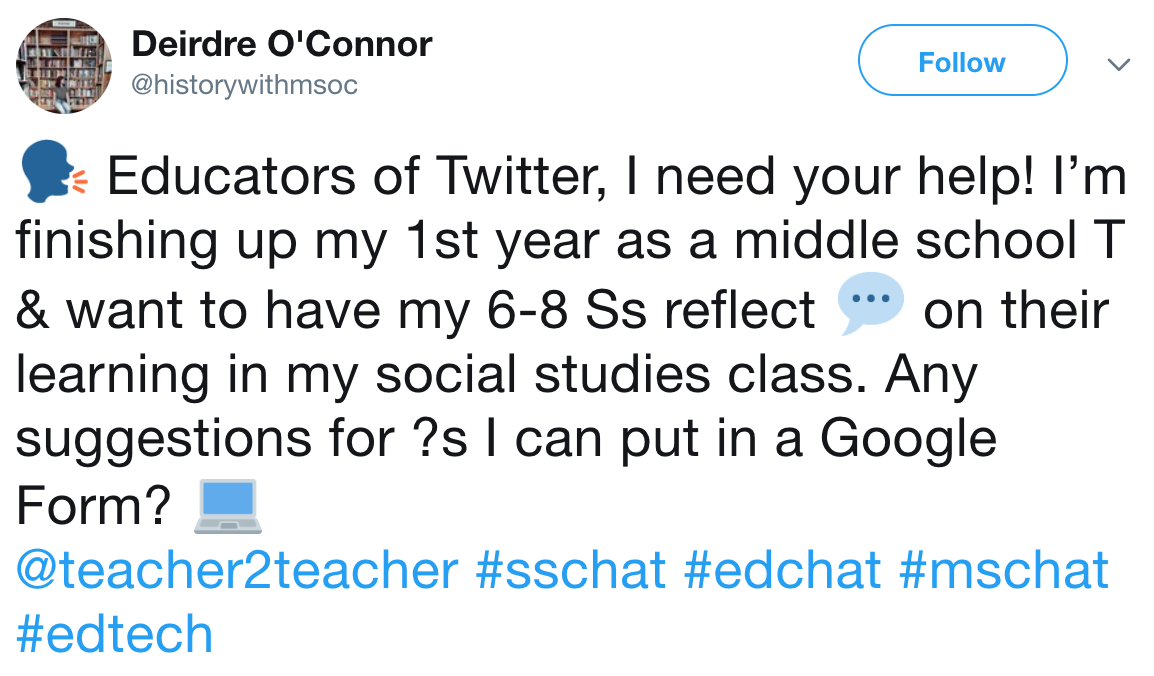Click the laptop emoji after Form?
This screenshot has height=676, width=1154.
(227, 505)
